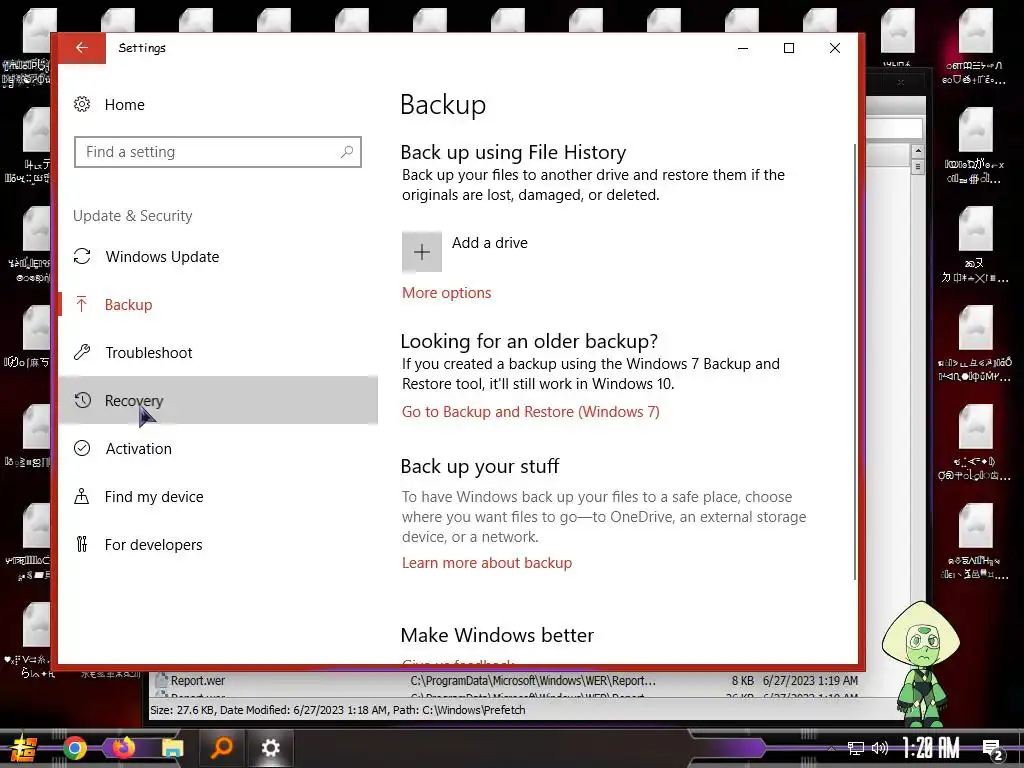The height and width of the screenshot is (768, 1024).
Task: Launch Chrome from the taskbar
Action: (x=75, y=748)
